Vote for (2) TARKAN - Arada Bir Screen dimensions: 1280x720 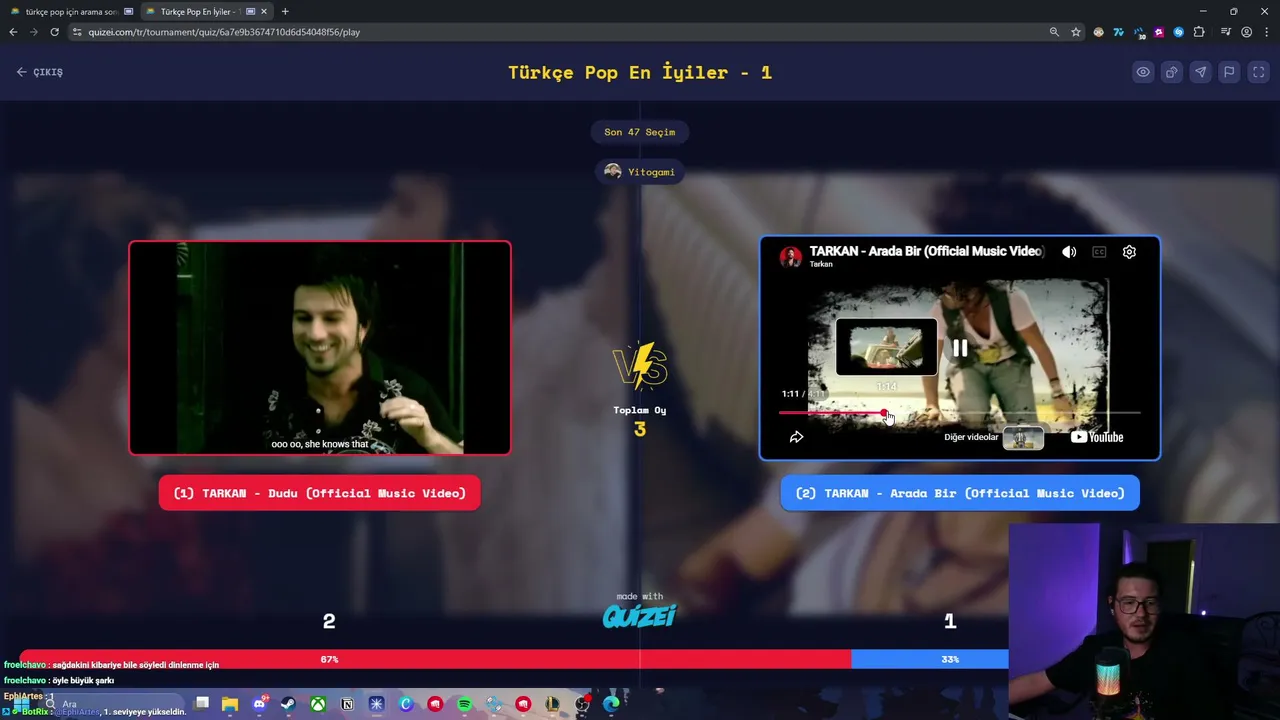(x=960, y=493)
